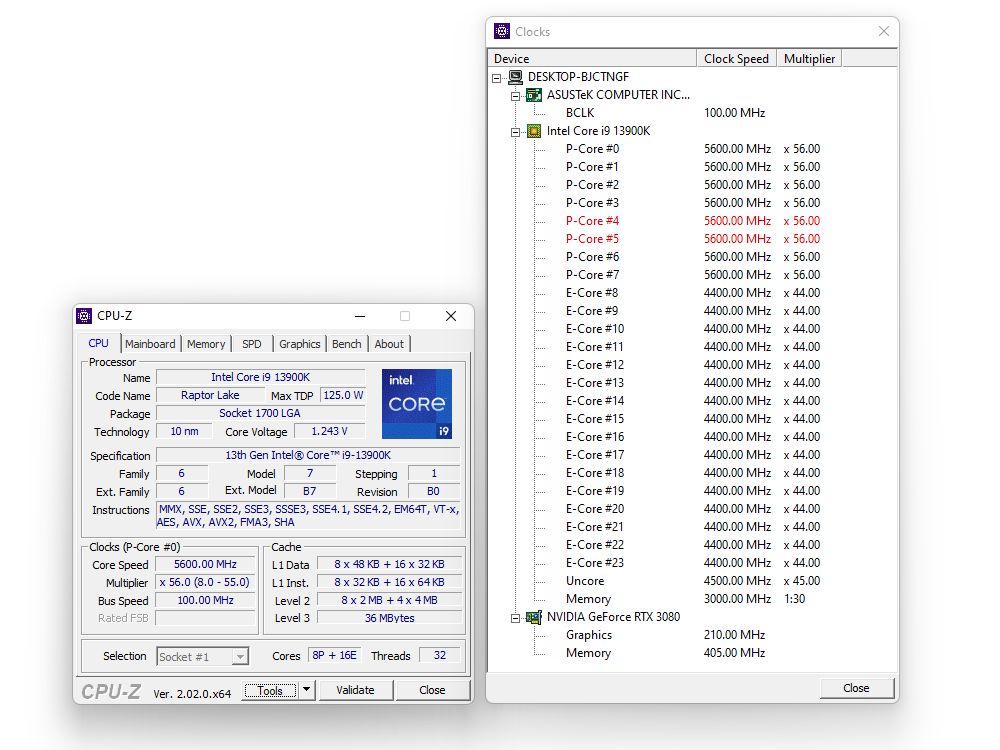
Task: Click the Core Speed 5600.00 MHz value
Action: (x=205, y=564)
